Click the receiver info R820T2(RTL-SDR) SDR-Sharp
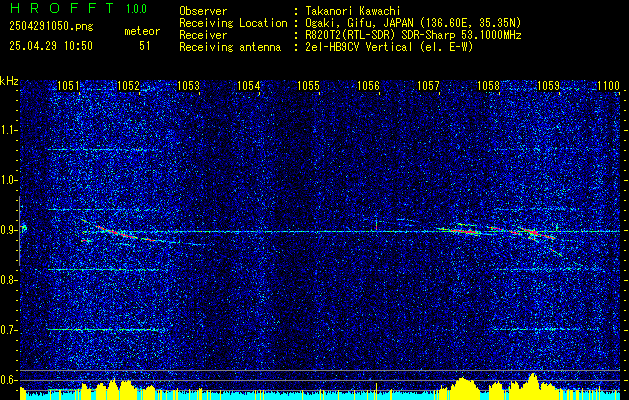This screenshot has height=400, width=629. [x=382, y=35]
